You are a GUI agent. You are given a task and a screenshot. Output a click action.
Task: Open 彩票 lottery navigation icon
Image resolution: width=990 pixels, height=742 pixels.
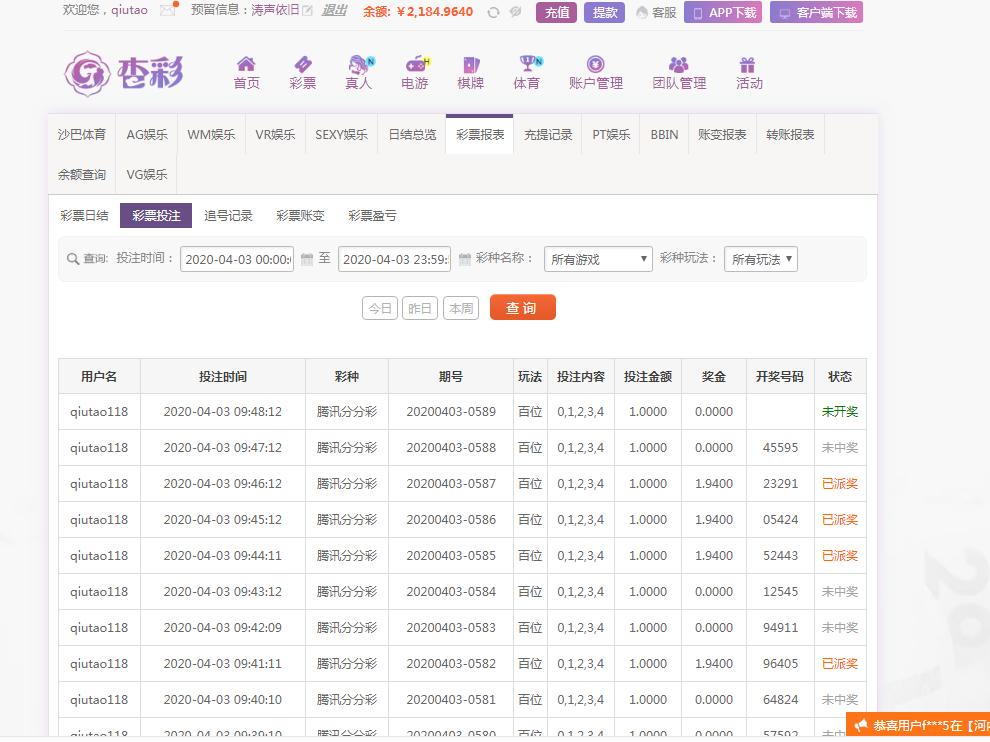click(x=302, y=65)
